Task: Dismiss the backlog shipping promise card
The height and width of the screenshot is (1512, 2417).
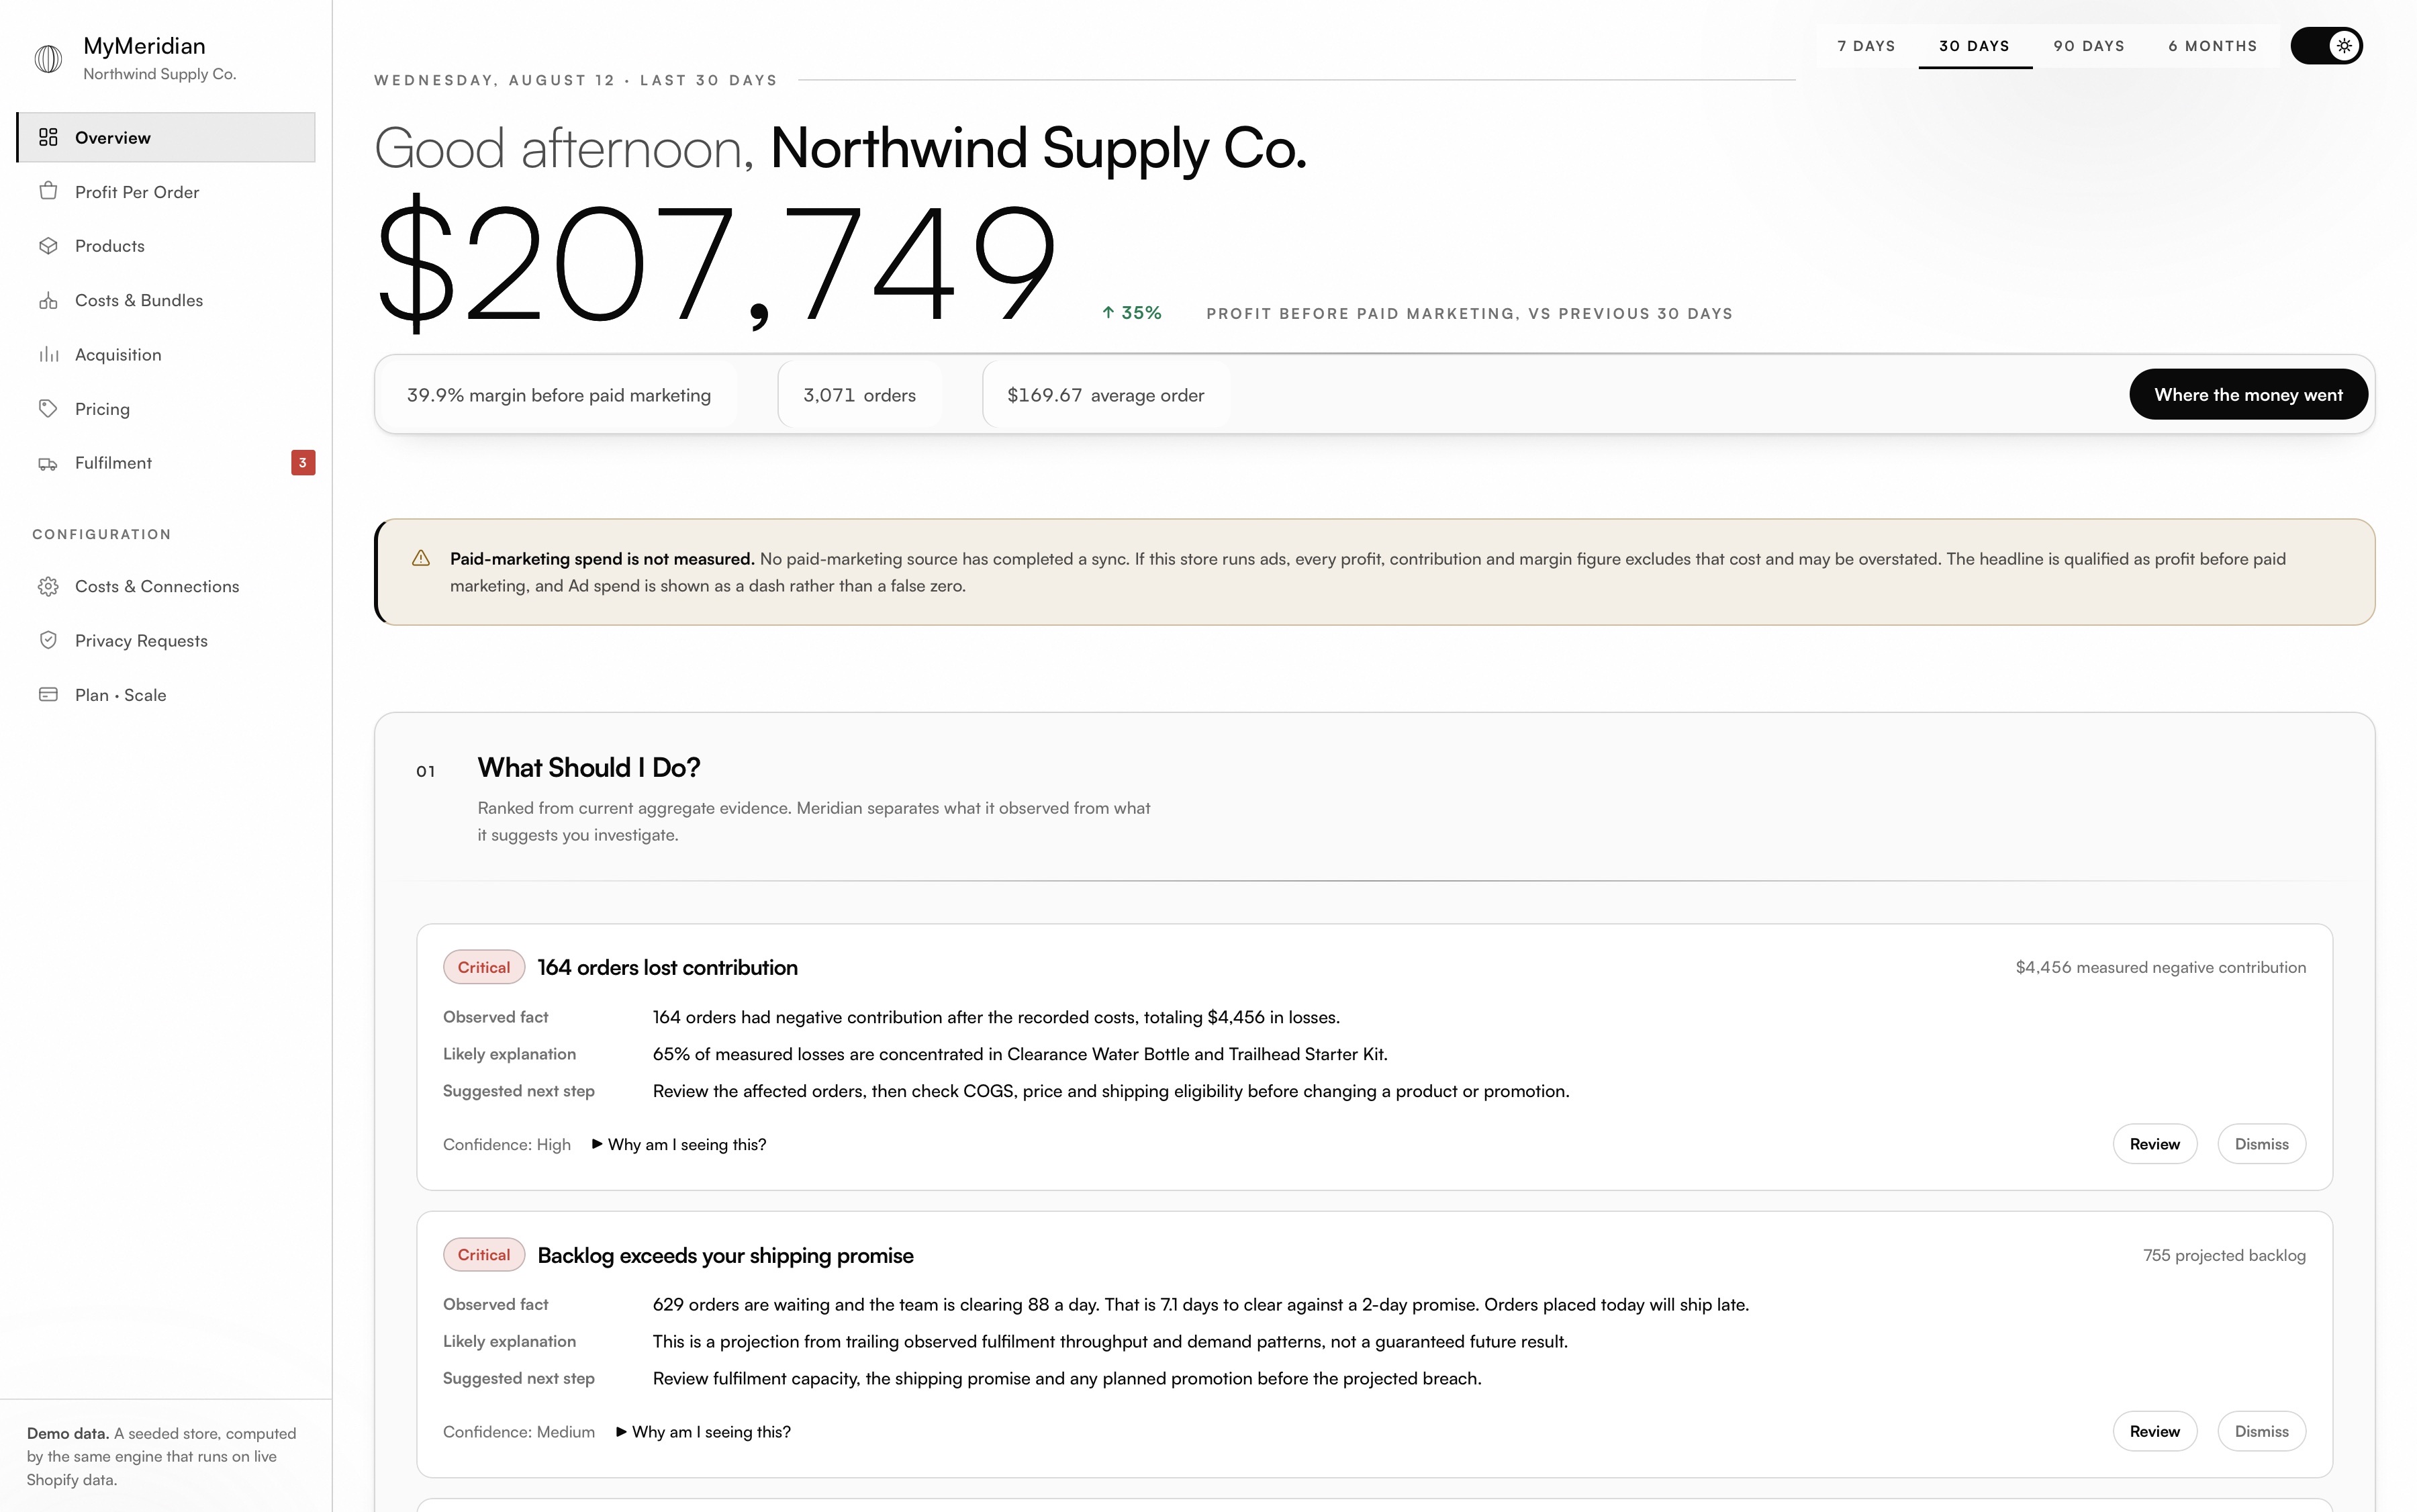Action: point(2261,1432)
